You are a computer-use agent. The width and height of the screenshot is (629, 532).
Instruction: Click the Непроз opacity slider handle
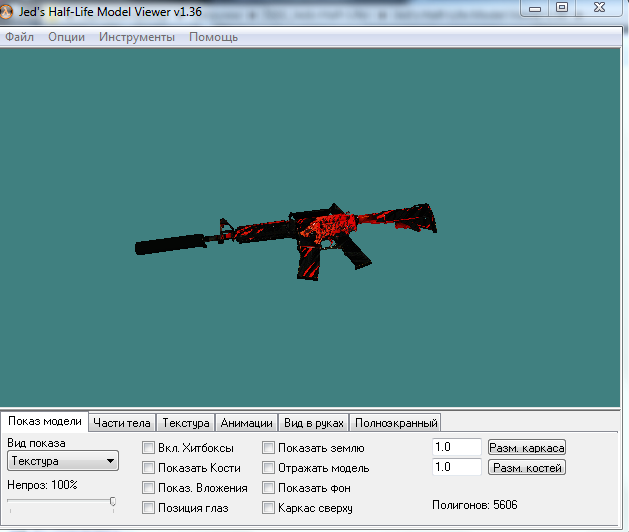[113, 502]
